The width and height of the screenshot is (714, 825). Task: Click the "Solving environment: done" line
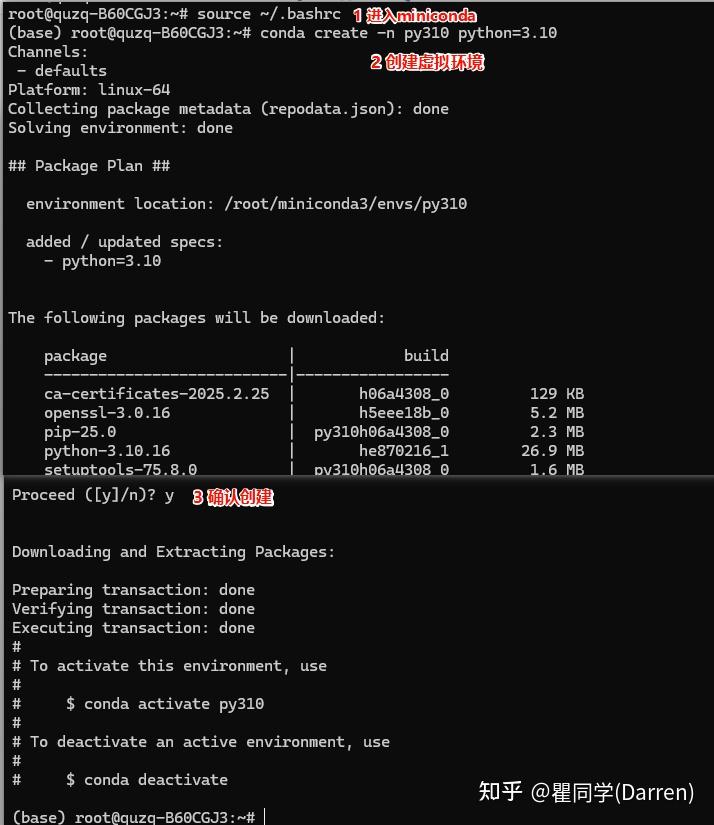click(x=120, y=128)
